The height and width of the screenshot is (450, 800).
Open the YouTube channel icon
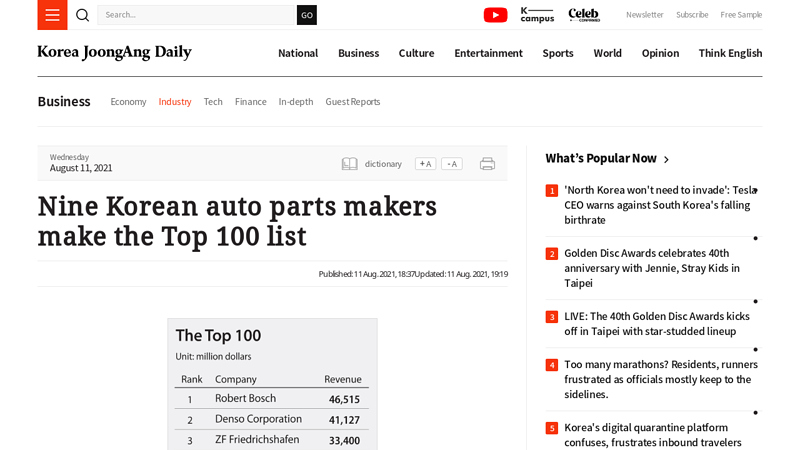pos(495,15)
